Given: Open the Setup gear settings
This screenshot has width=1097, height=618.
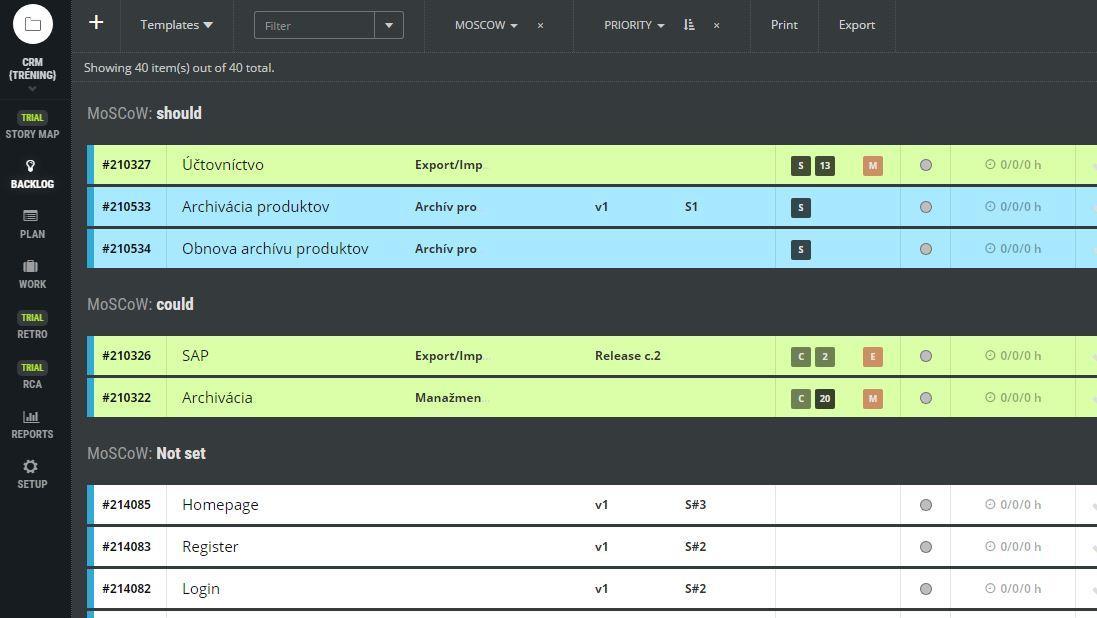Looking at the screenshot, I should pyautogui.click(x=32, y=474).
